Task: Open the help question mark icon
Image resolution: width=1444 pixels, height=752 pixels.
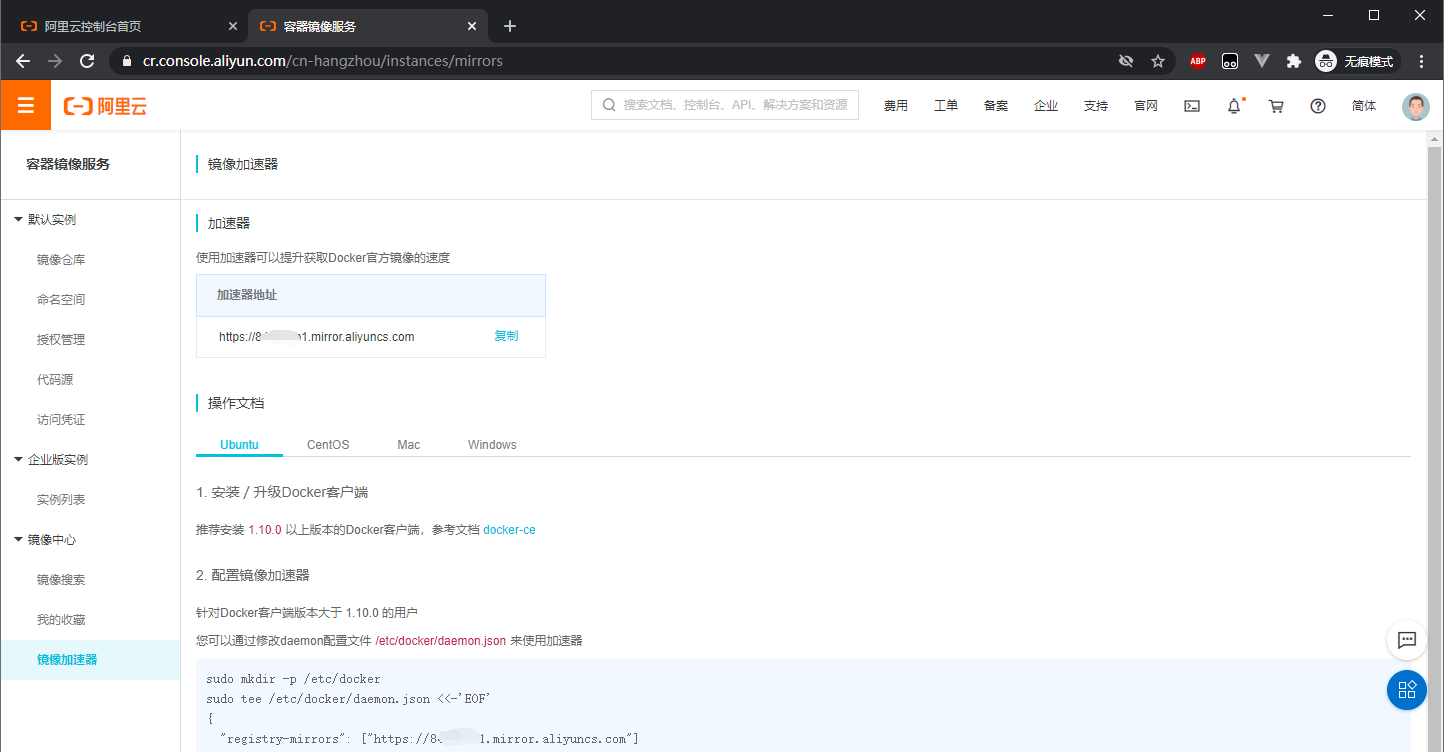Action: 1318,106
